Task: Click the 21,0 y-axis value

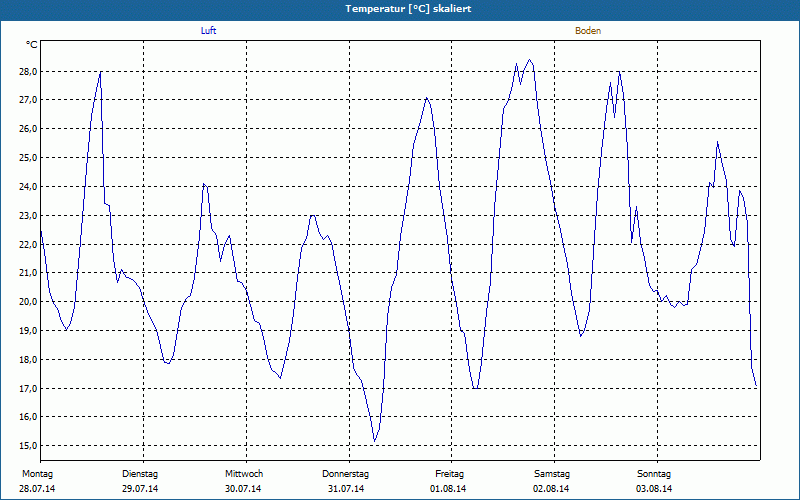Action: click(28, 273)
